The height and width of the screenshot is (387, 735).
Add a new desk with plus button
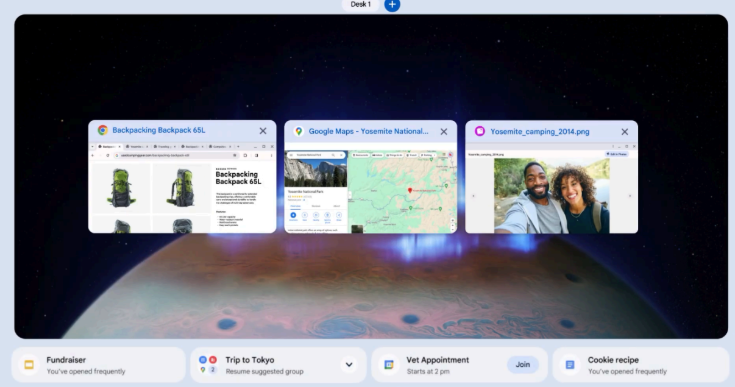pyautogui.click(x=392, y=5)
